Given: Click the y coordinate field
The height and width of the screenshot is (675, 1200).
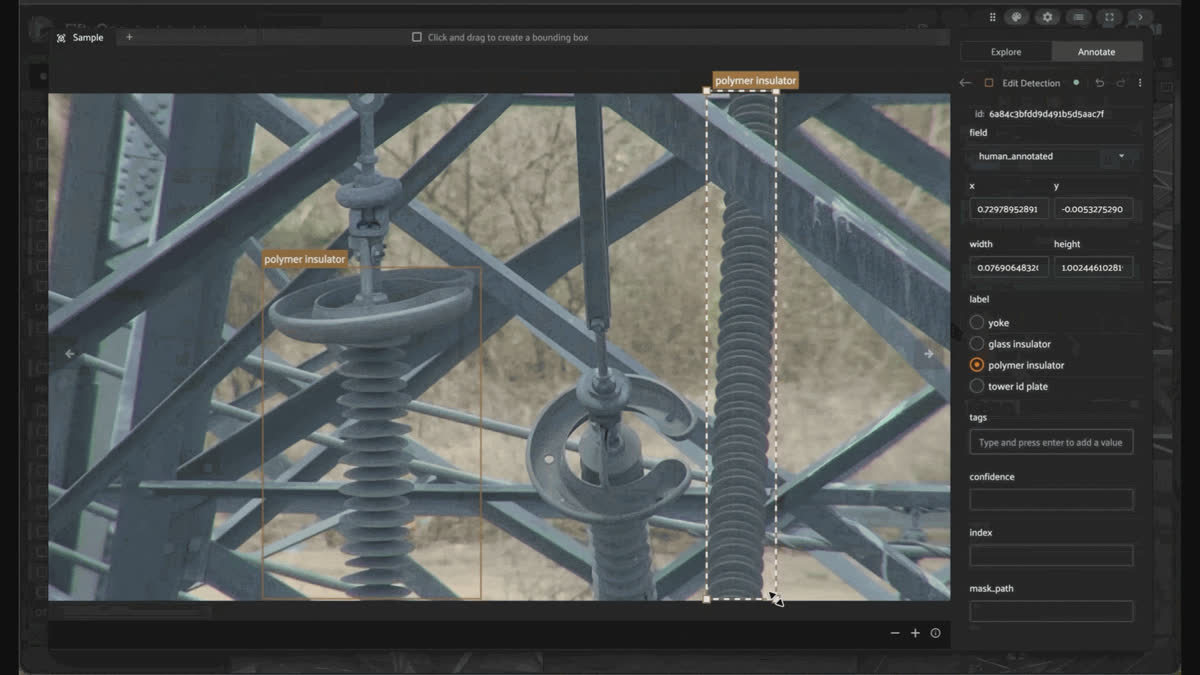Looking at the screenshot, I should click(1093, 210).
